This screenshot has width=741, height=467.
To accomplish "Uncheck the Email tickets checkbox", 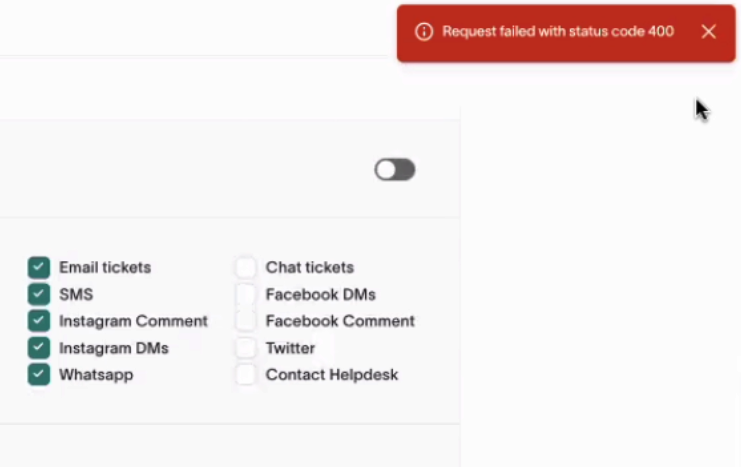I will pos(39,268).
